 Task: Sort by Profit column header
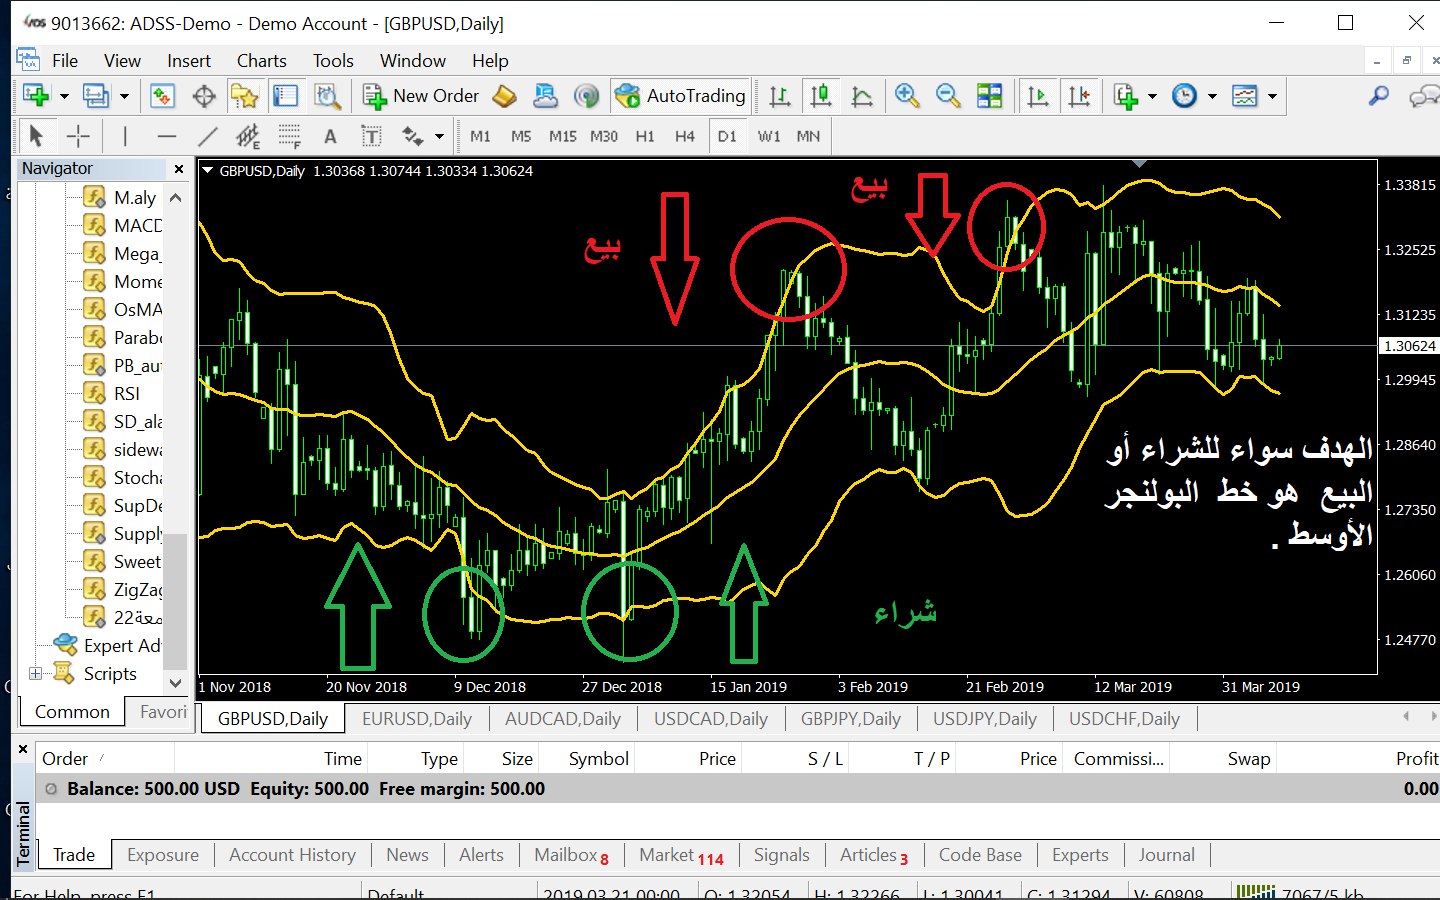click(1416, 759)
